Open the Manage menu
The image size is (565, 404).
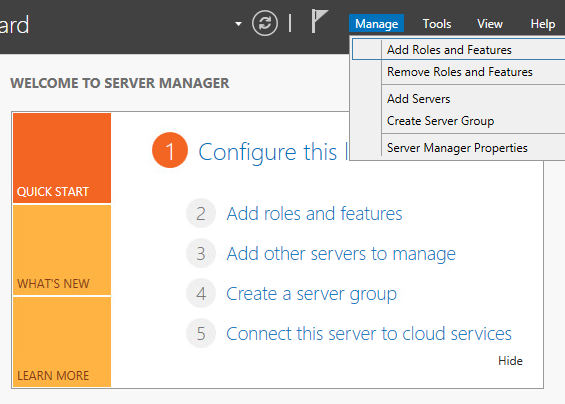(376, 24)
